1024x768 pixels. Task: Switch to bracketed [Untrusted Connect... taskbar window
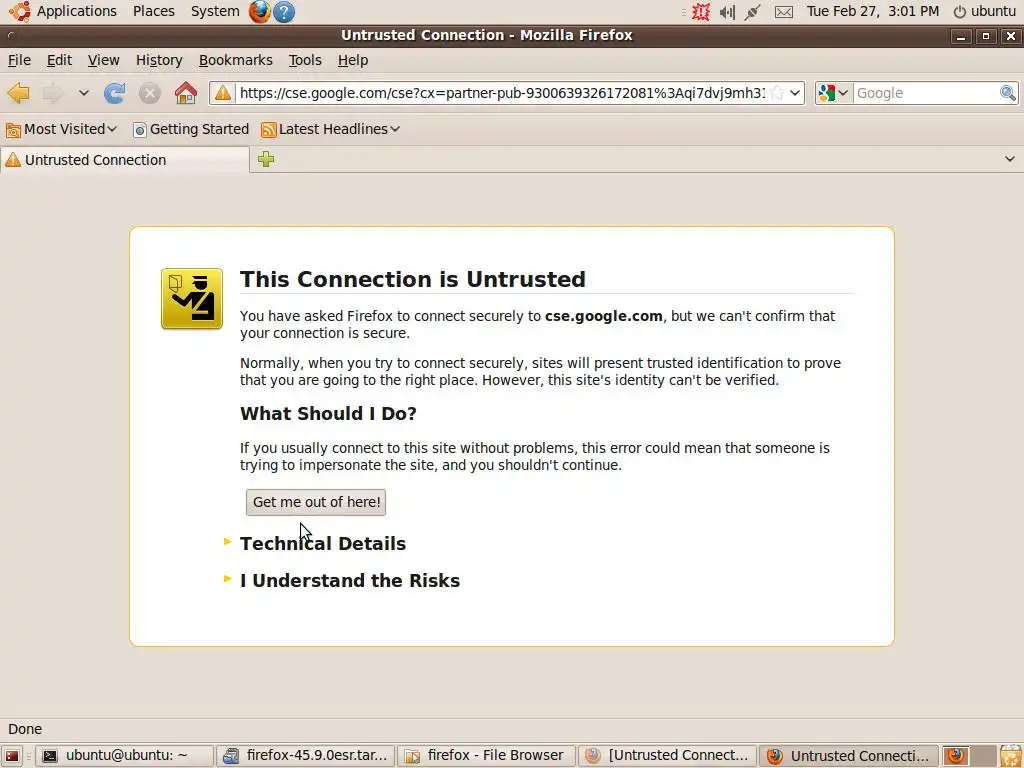click(667, 756)
